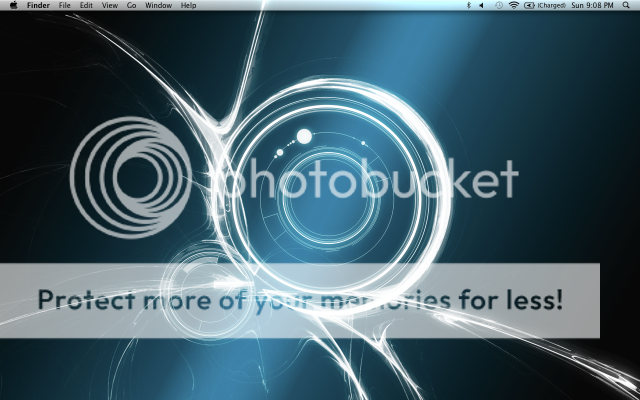Show the Wi-Fi networks menu
The width and height of the screenshot is (640, 400).
click(514, 5)
